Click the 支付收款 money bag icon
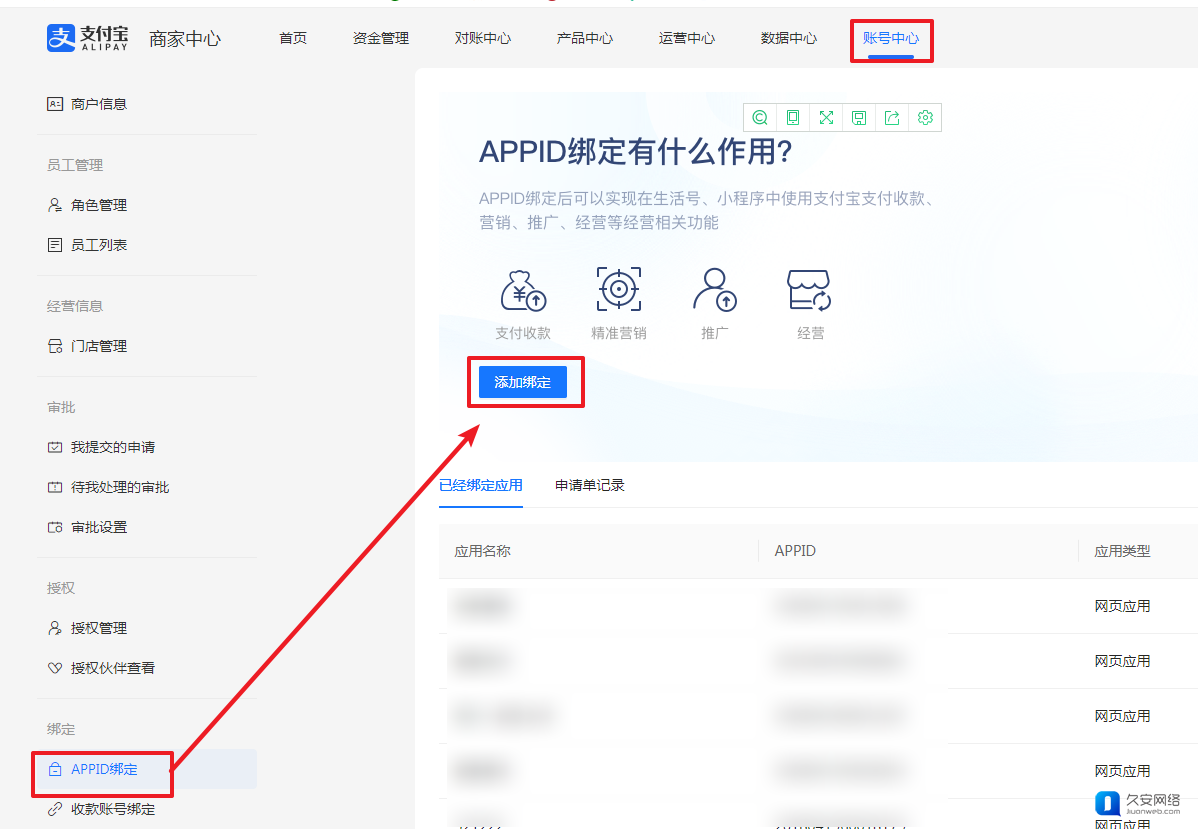This screenshot has height=829, width=1198. point(523,290)
